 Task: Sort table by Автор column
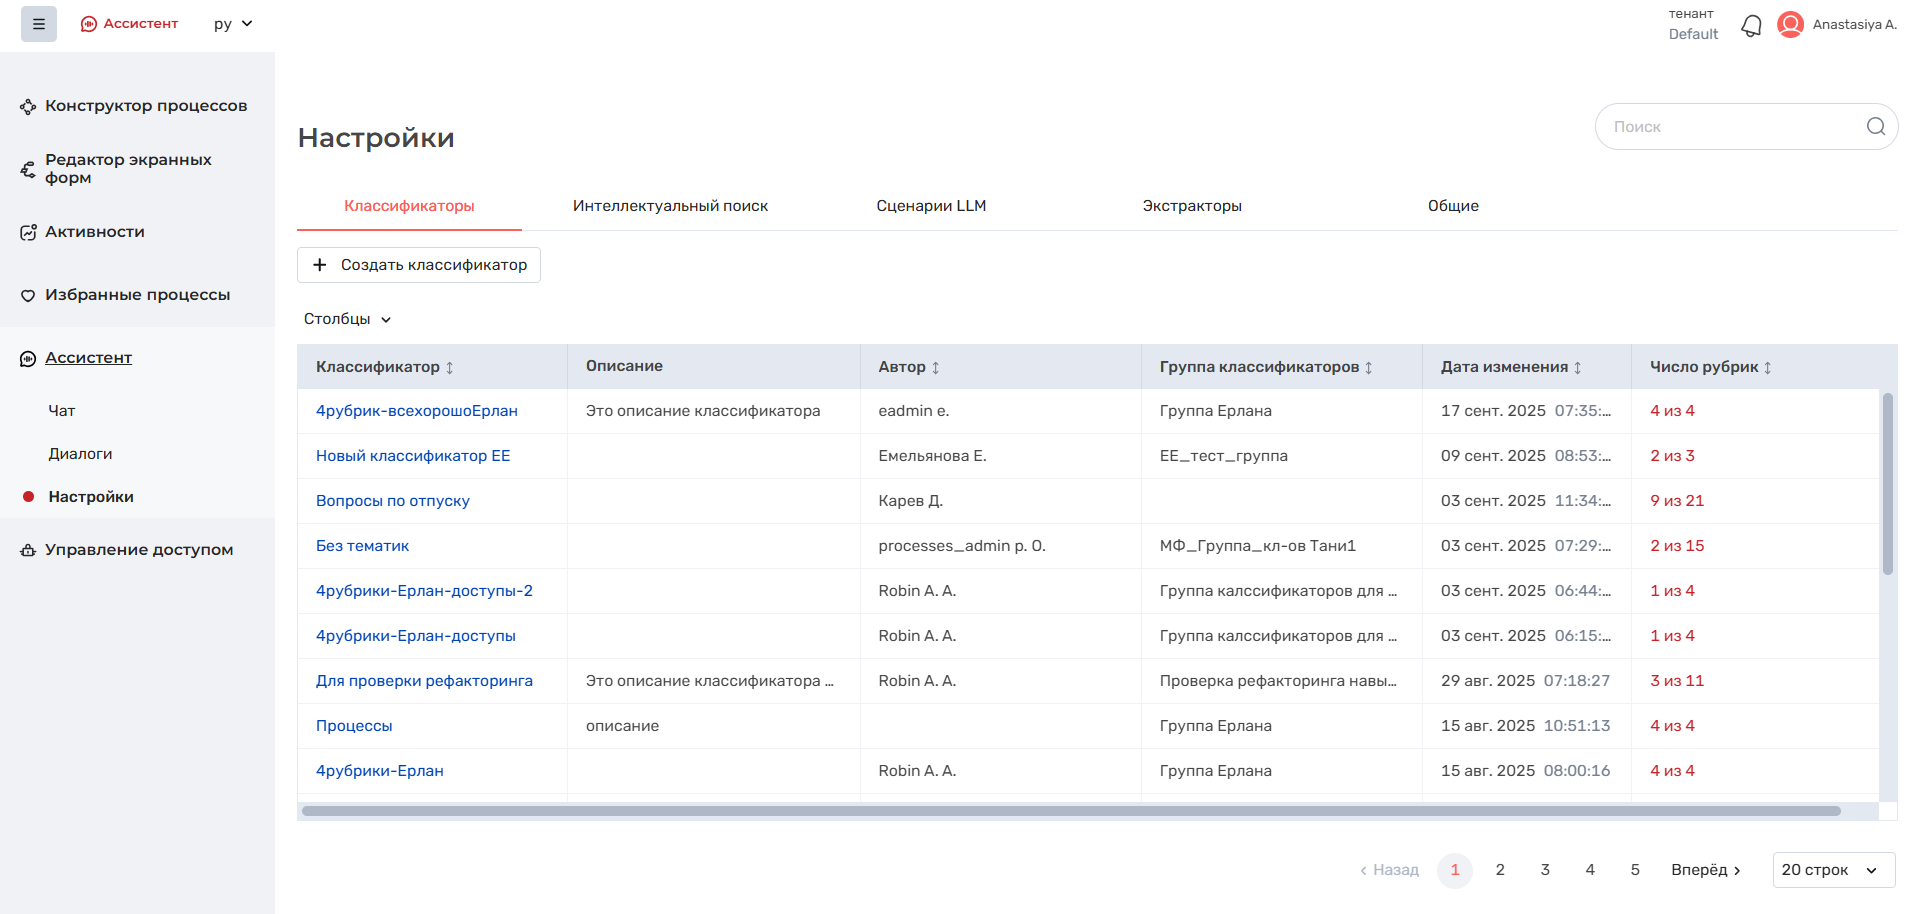pyautogui.click(x=936, y=368)
